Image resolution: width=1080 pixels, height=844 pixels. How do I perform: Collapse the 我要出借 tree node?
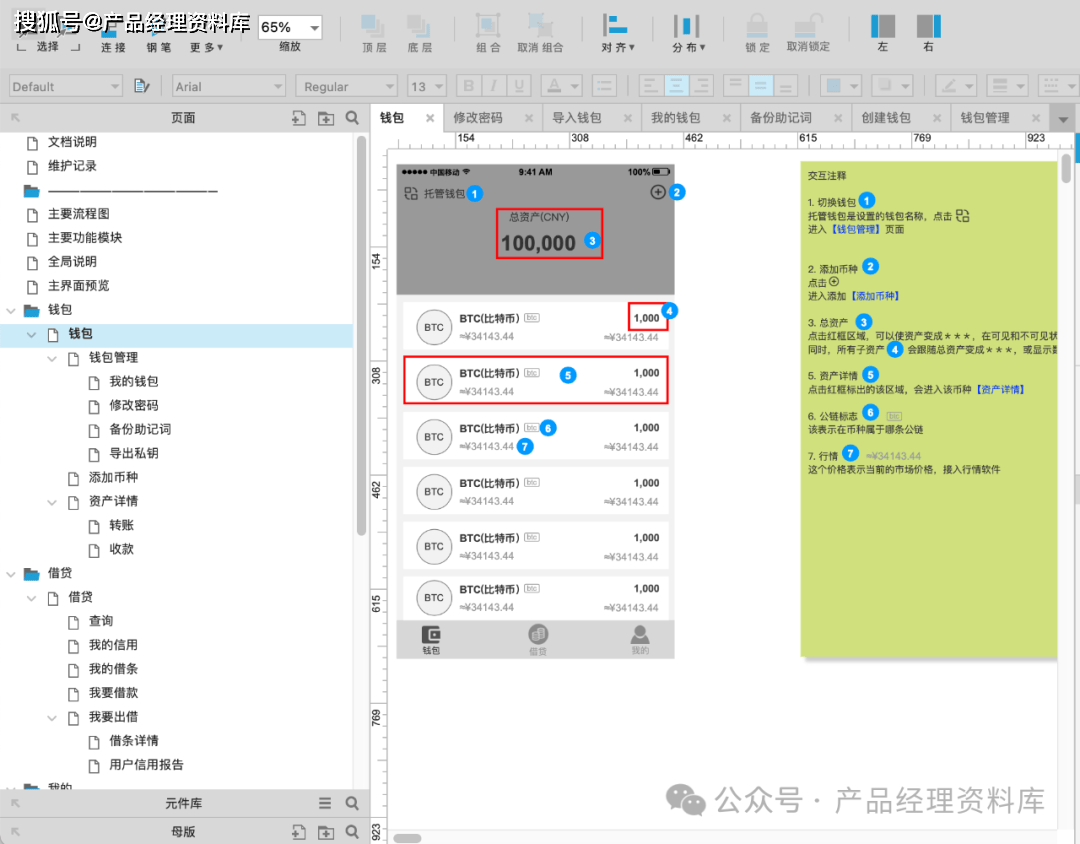[x=52, y=718]
